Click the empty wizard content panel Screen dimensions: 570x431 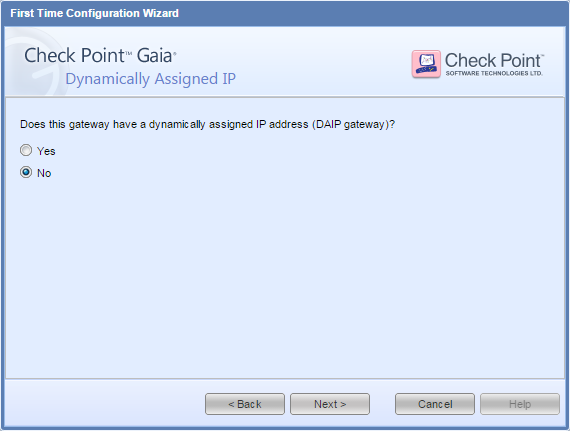(x=285, y=276)
